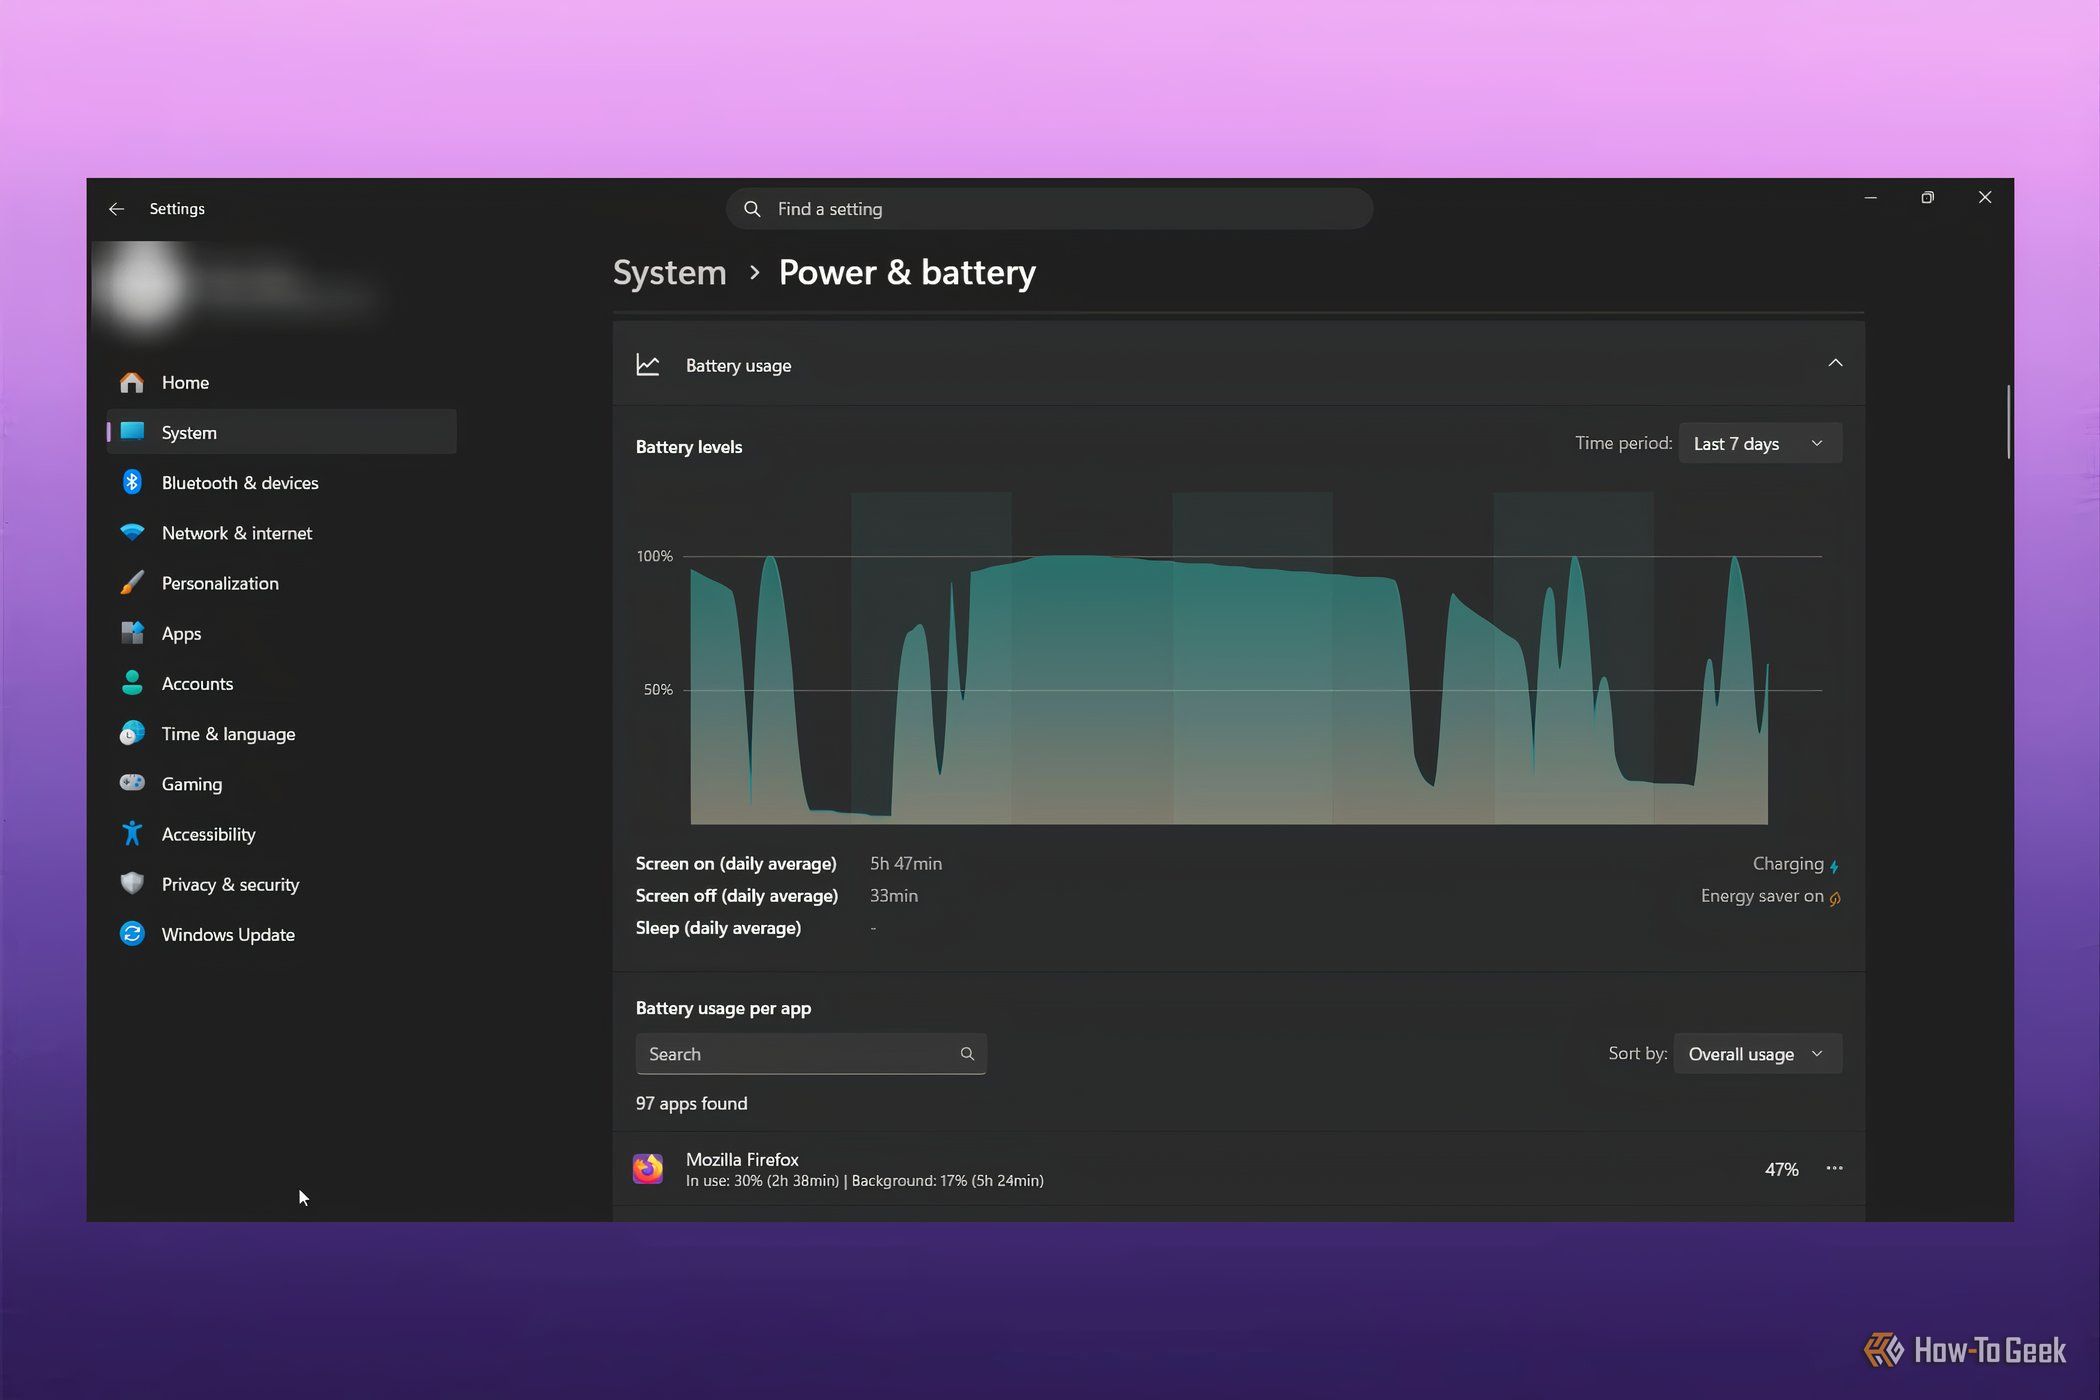Click the 'Energy saver on' legend entry

(x=1771, y=896)
